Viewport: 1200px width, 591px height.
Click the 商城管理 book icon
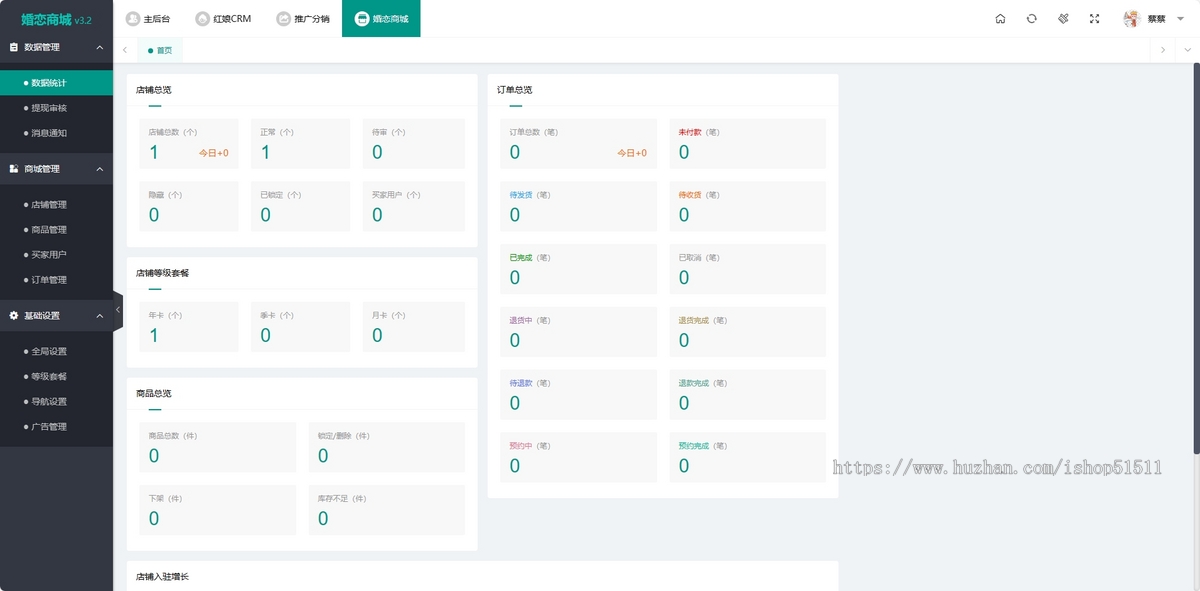(x=14, y=169)
